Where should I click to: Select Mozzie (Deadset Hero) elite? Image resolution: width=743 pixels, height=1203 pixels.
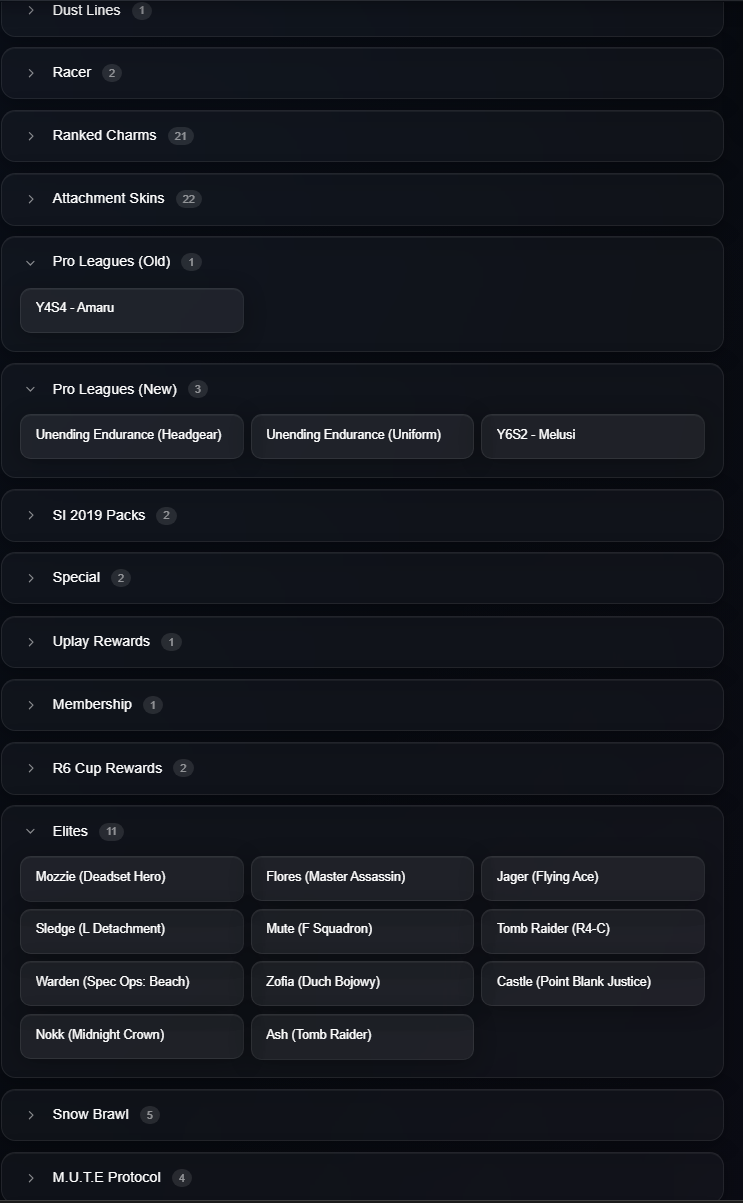(x=132, y=878)
